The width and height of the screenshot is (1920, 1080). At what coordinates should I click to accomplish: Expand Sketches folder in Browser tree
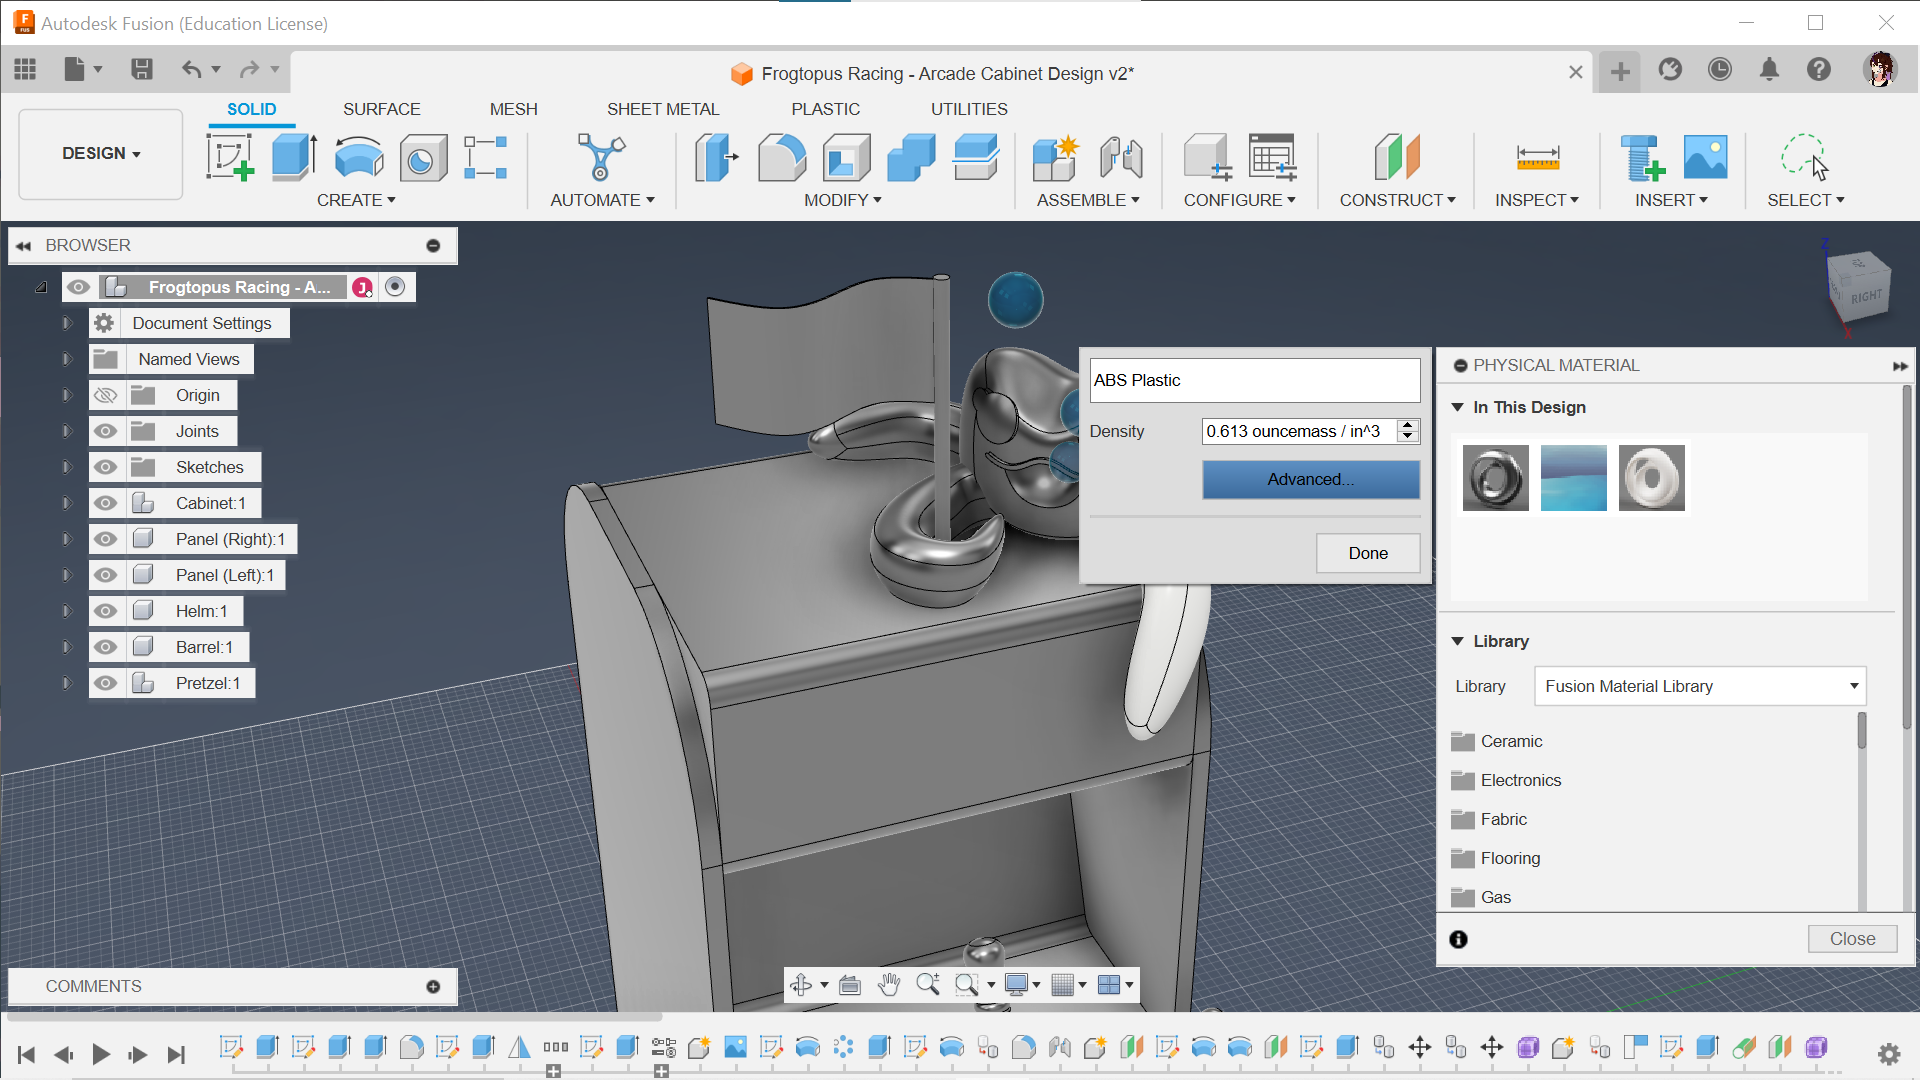(x=66, y=467)
